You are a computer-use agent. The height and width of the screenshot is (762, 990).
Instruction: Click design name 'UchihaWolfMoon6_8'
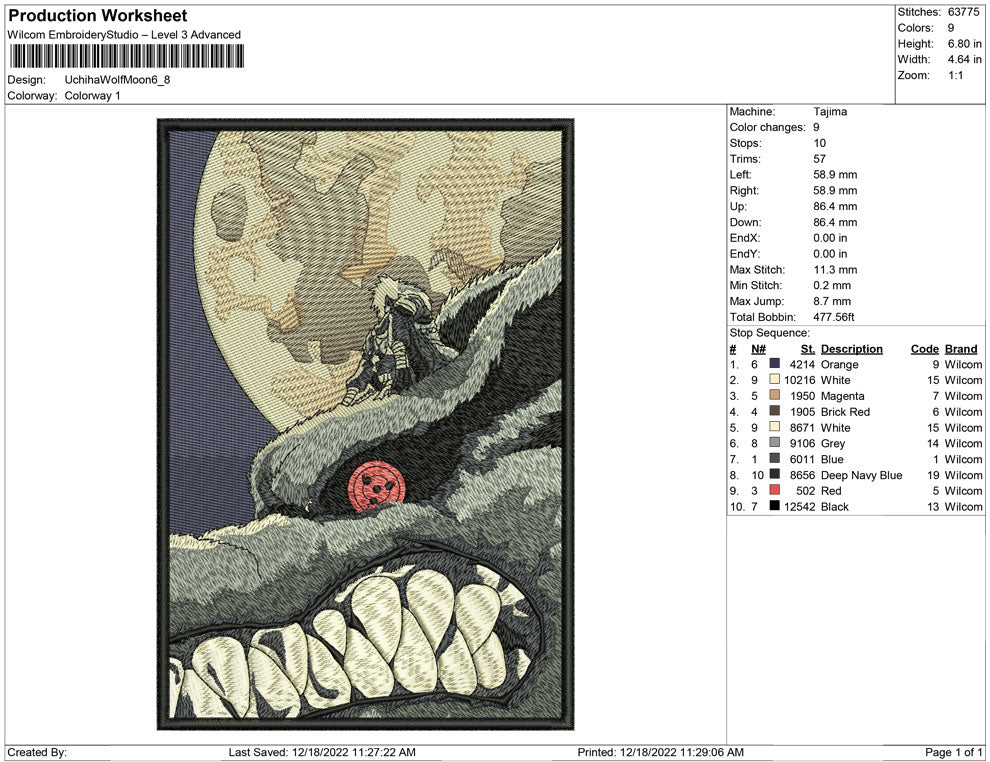coord(117,80)
